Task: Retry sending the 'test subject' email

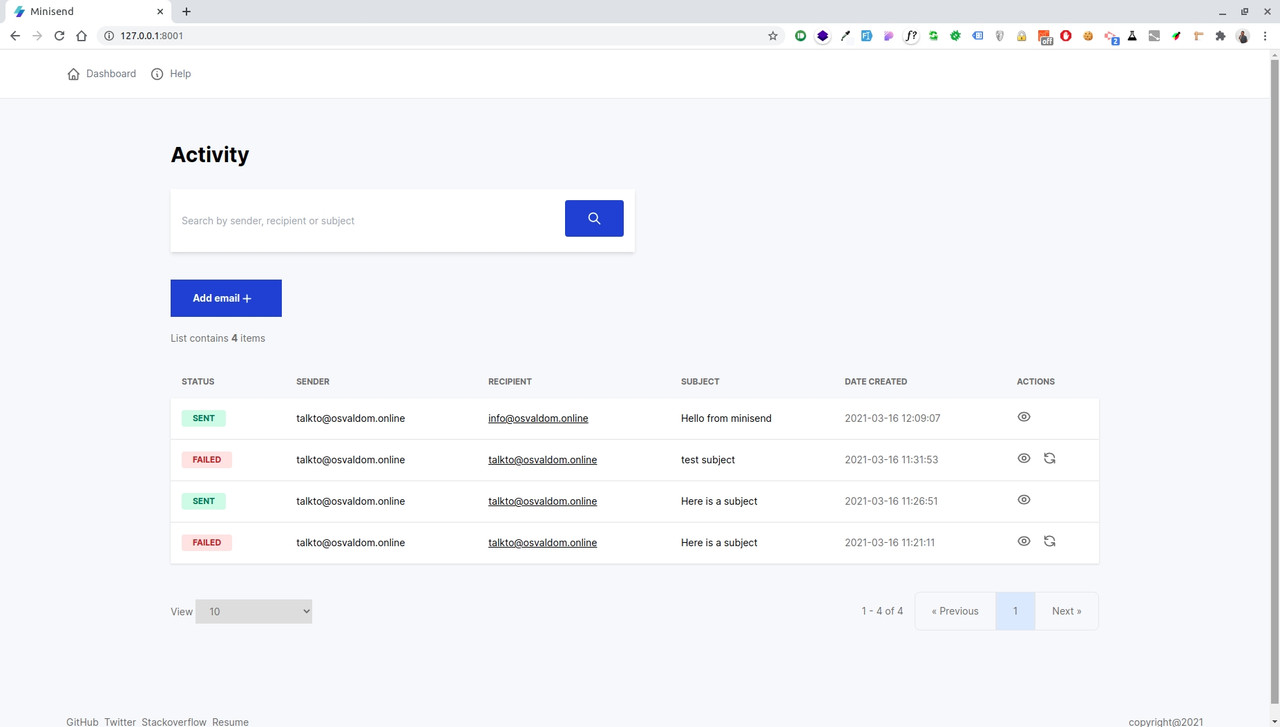Action: pyautogui.click(x=1050, y=458)
